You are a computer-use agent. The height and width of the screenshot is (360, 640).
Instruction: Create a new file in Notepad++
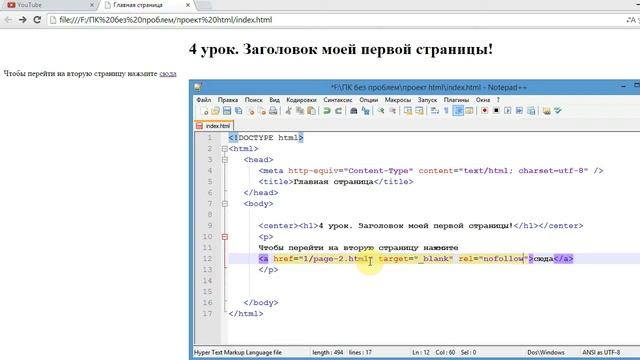204,111
